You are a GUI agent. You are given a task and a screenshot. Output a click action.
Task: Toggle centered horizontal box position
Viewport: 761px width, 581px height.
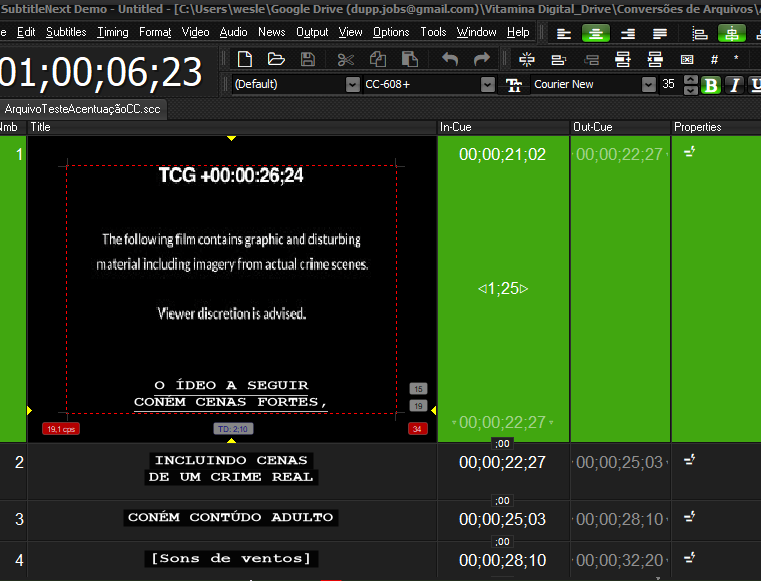click(731, 33)
